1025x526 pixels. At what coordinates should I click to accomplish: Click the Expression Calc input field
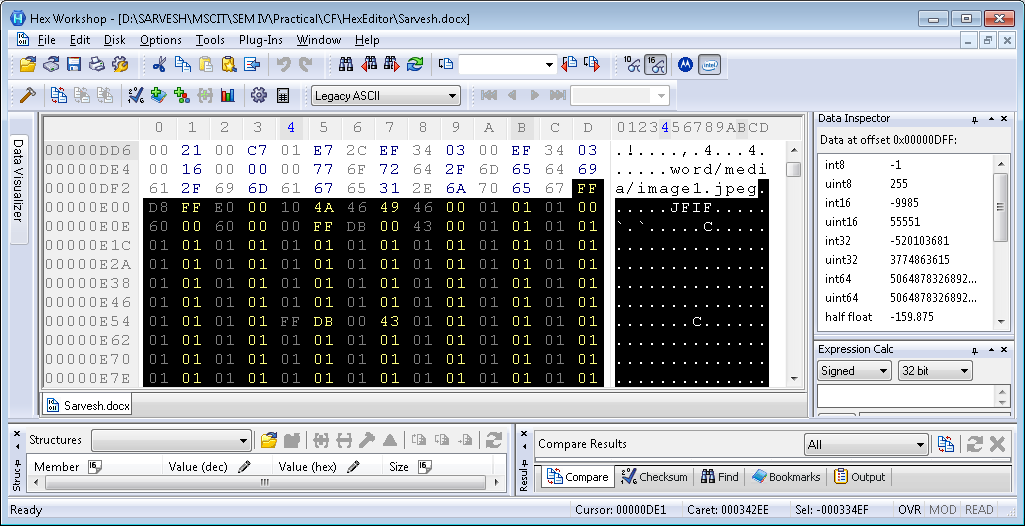[x=907, y=396]
